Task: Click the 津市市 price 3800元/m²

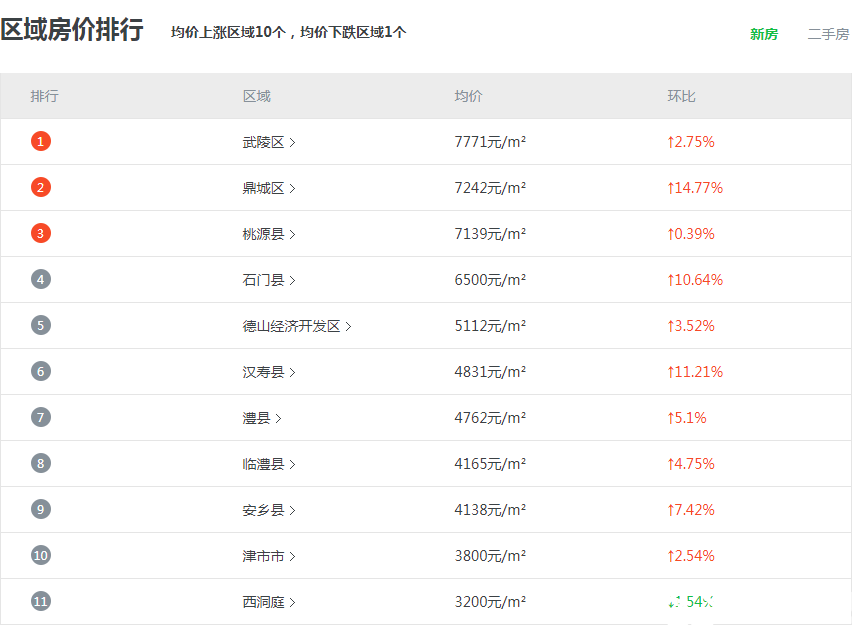Action: [490, 556]
